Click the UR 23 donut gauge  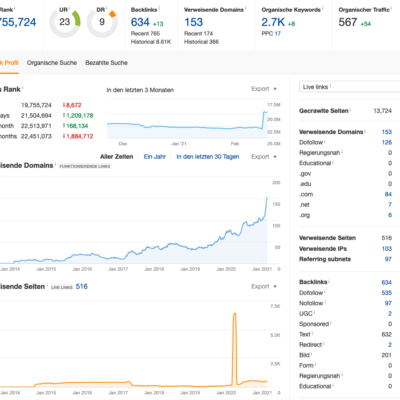click(x=65, y=22)
